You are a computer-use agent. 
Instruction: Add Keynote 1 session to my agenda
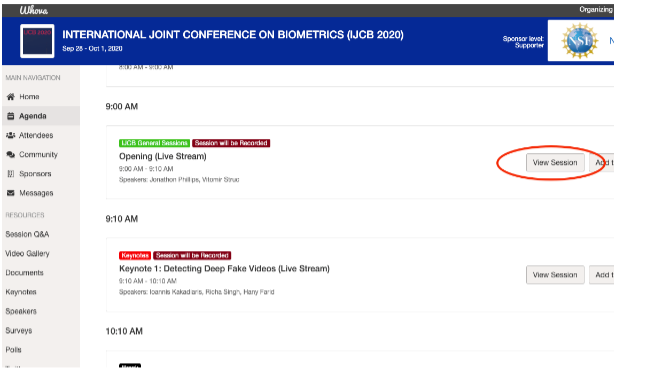(602, 275)
